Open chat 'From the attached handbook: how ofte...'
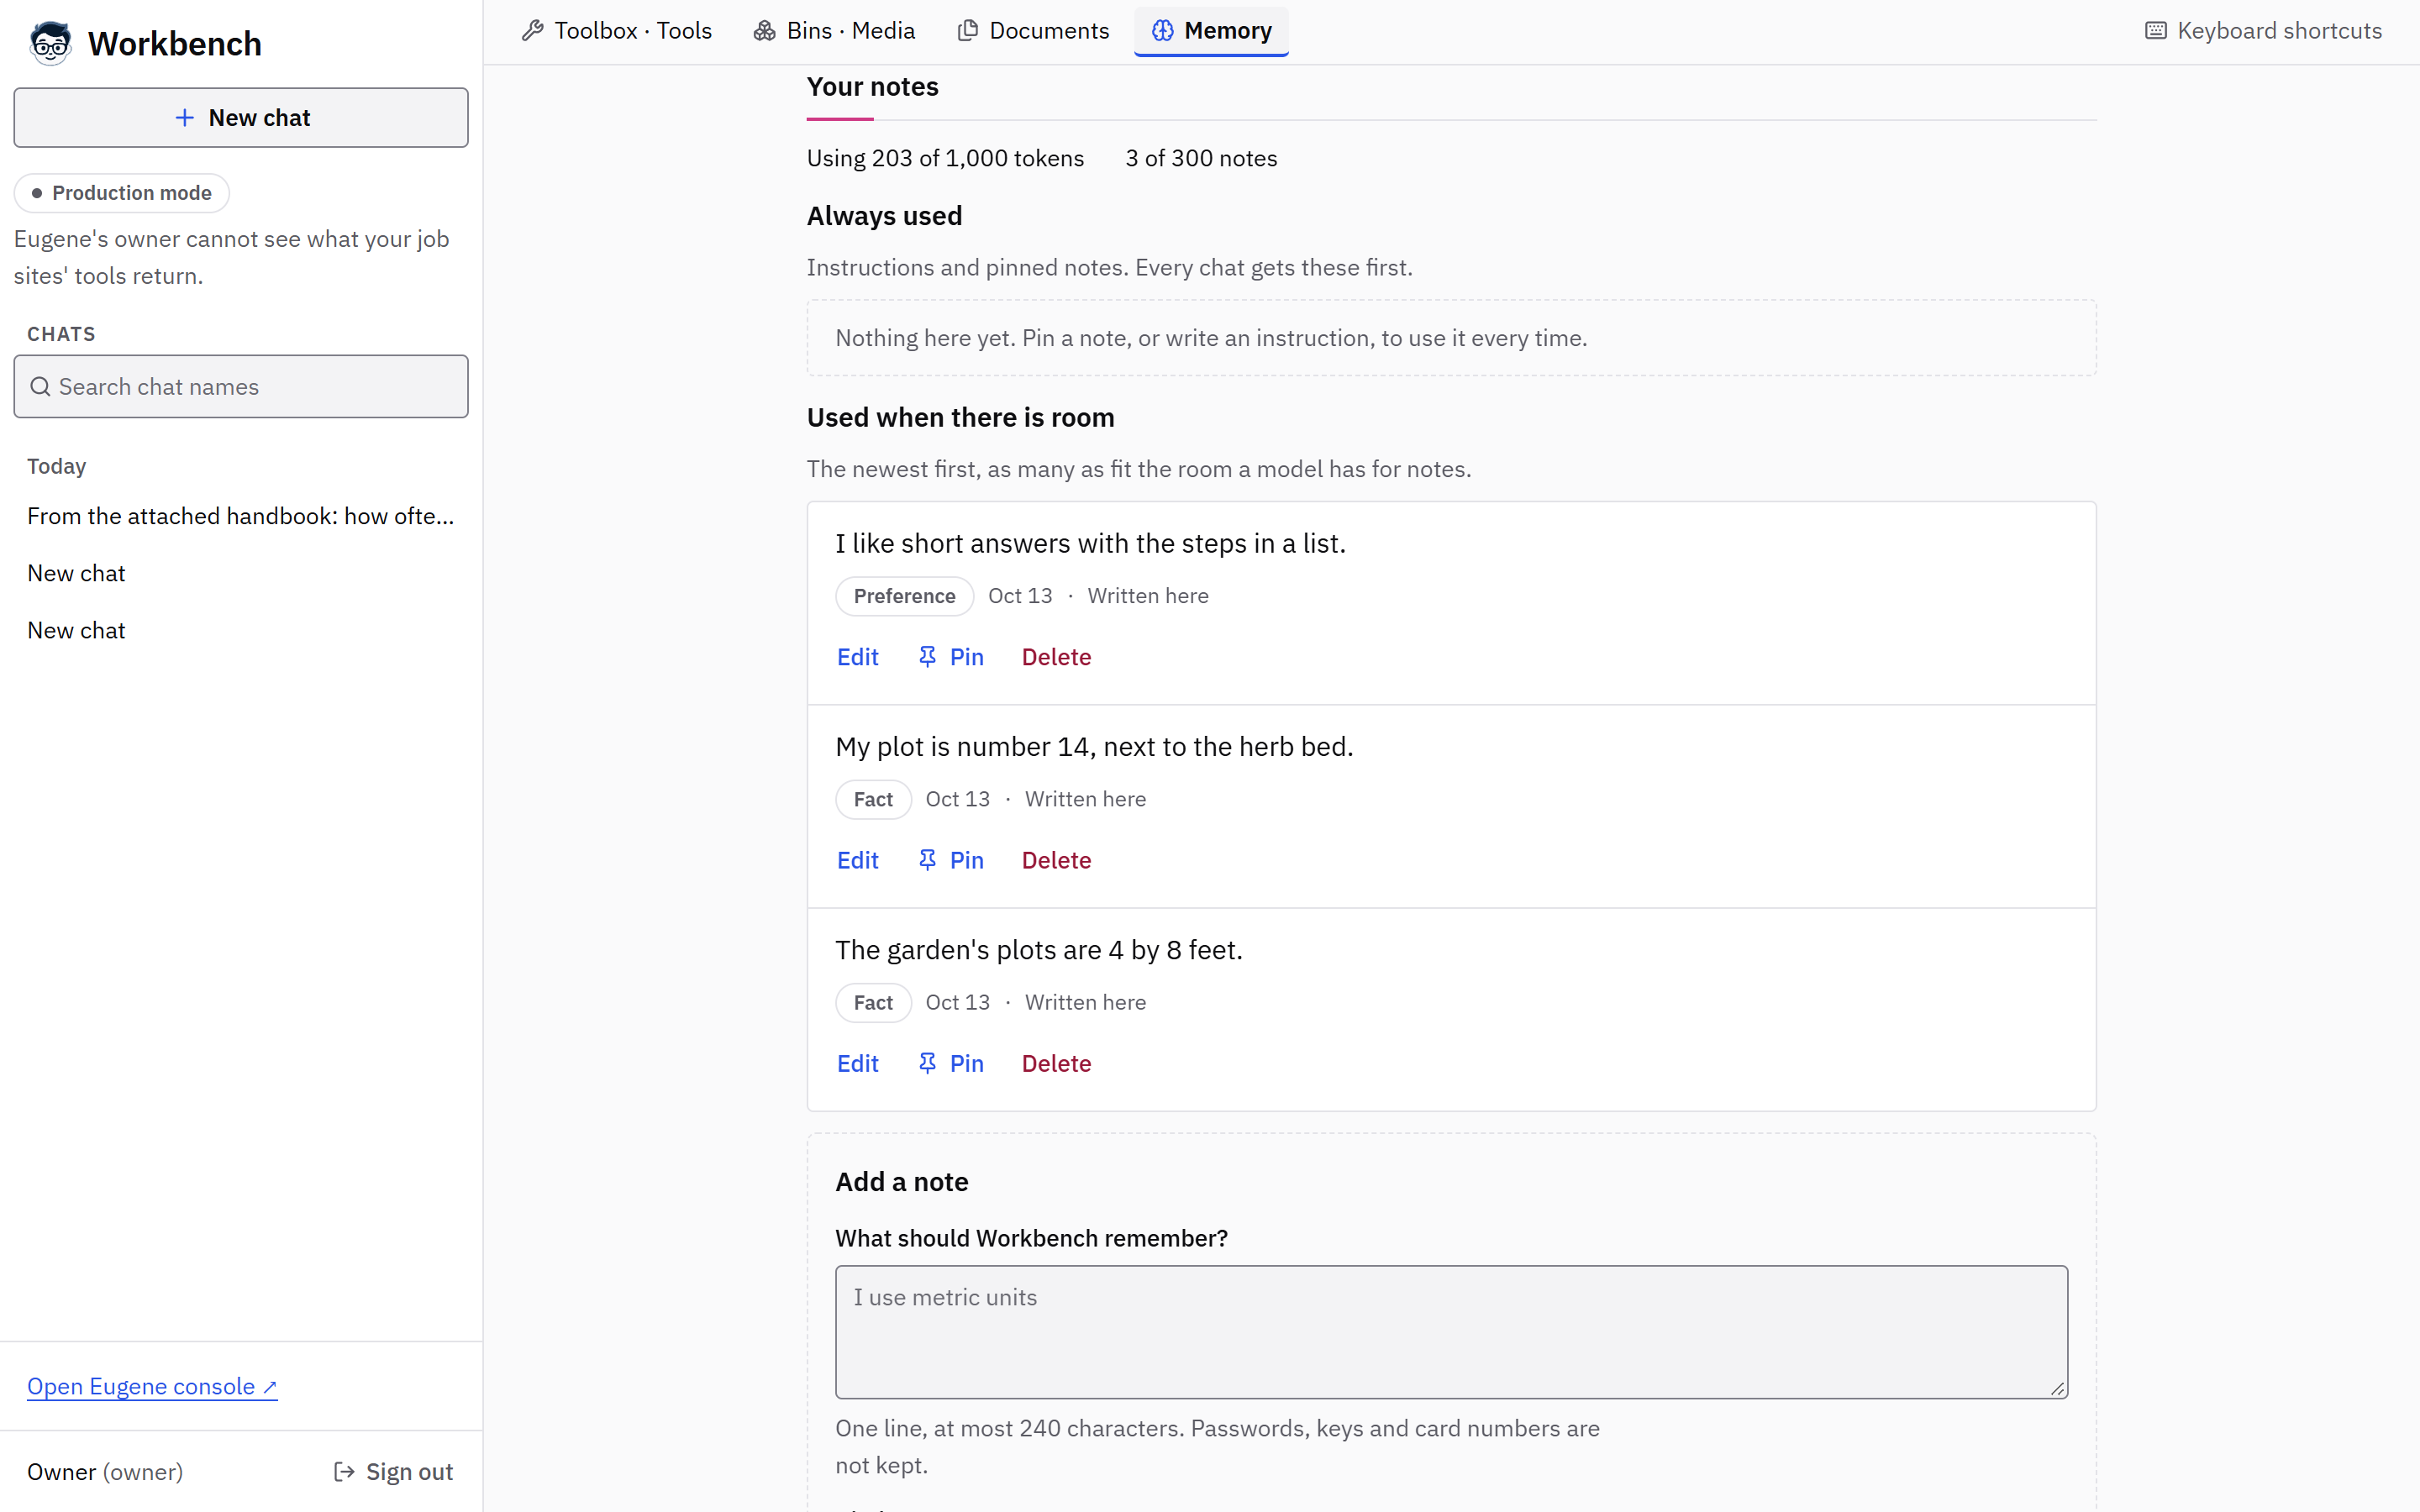The height and width of the screenshot is (1512, 2420). [x=241, y=516]
